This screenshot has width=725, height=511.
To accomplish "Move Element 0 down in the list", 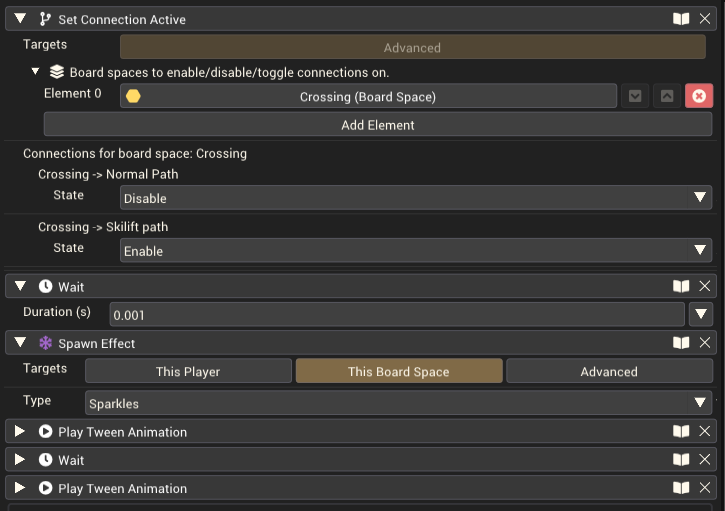I will [635, 96].
